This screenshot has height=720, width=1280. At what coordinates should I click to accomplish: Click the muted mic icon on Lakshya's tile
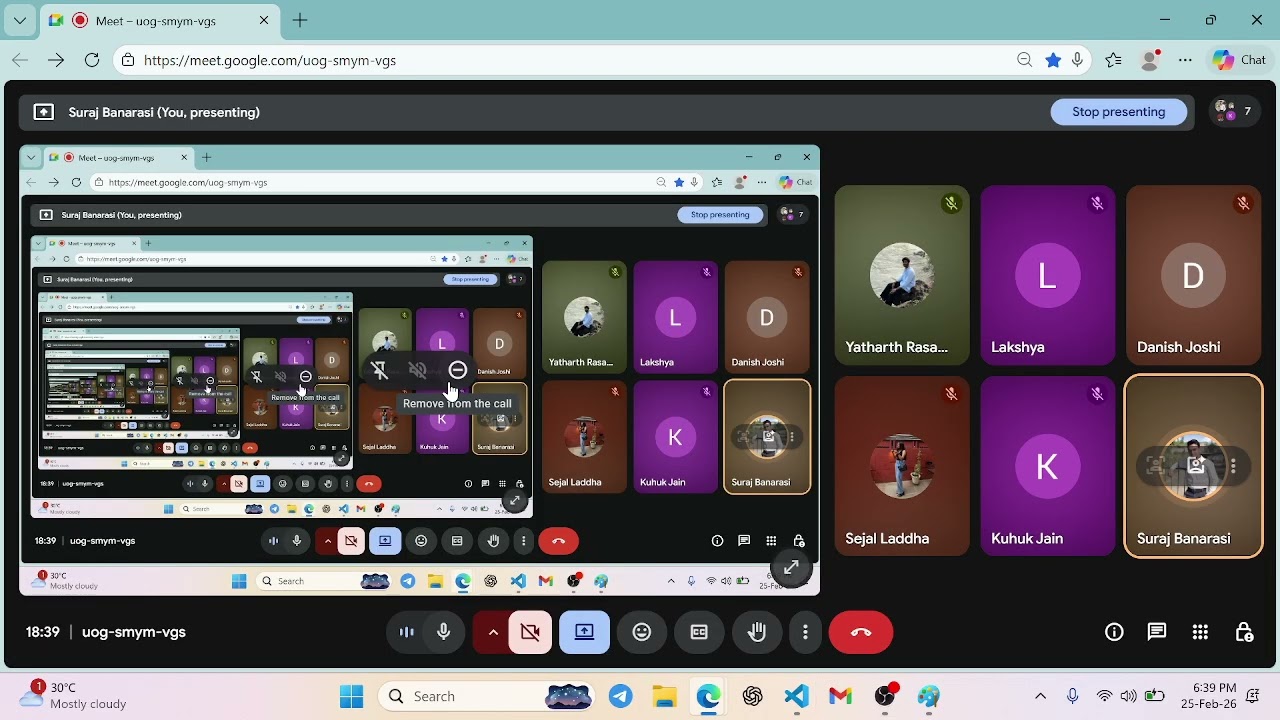pyautogui.click(x=1097, y=203)
